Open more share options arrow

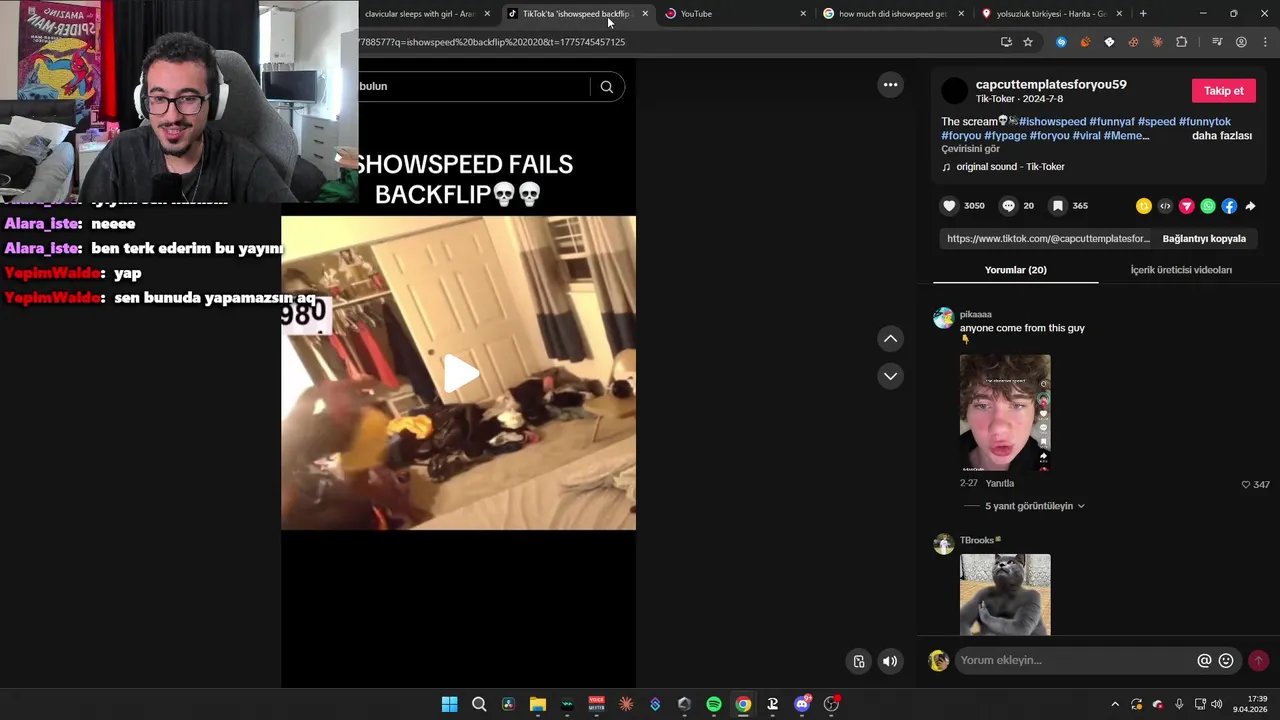coord(1250,206)
